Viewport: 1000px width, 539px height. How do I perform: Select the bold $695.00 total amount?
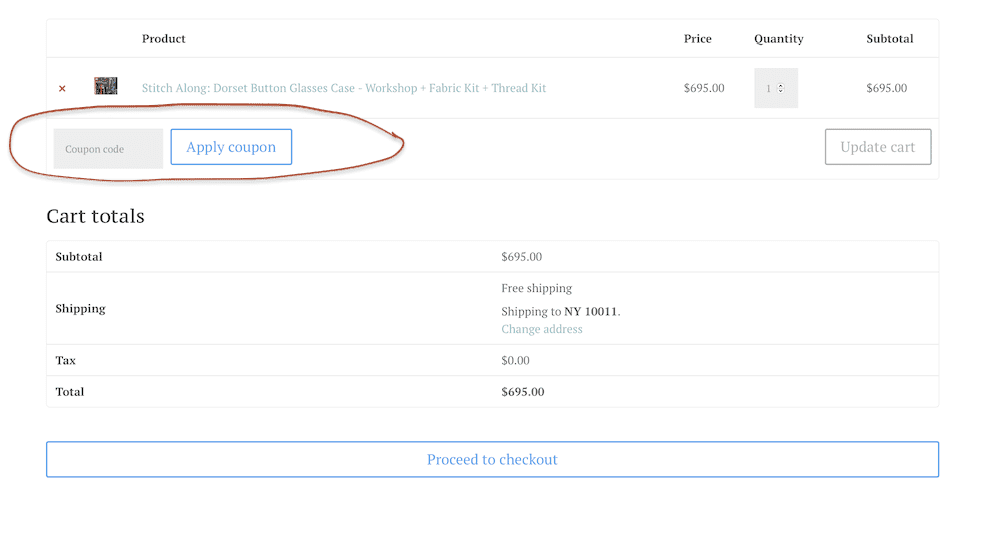(523, 392)
